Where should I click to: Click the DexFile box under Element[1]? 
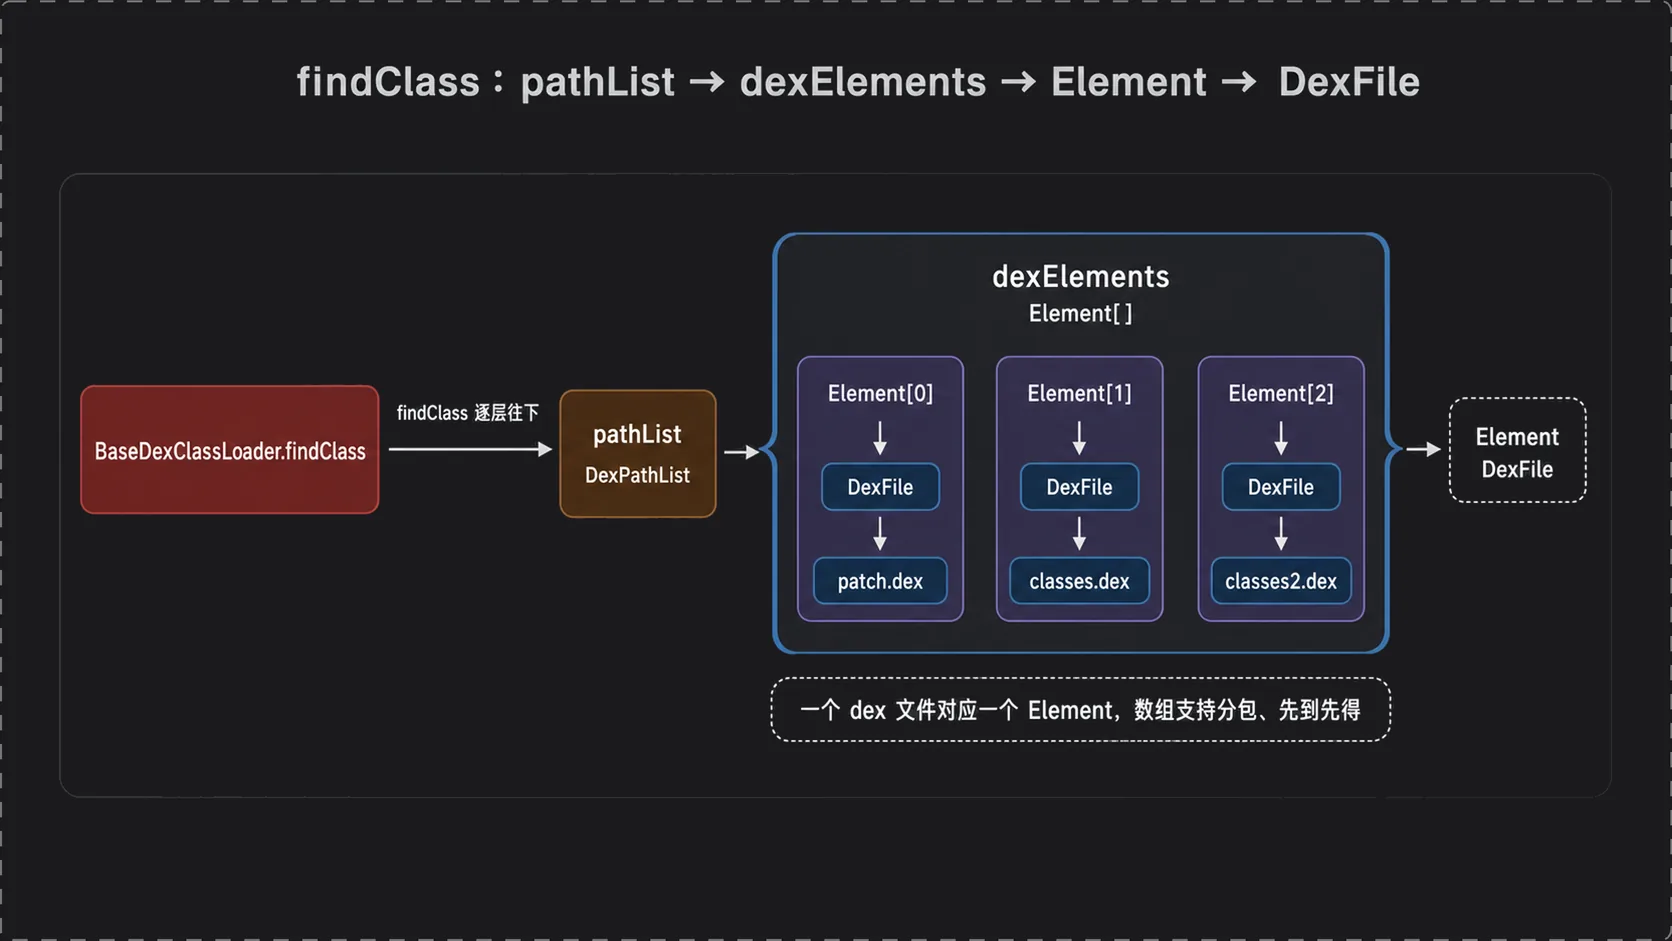pos(1079,487)
